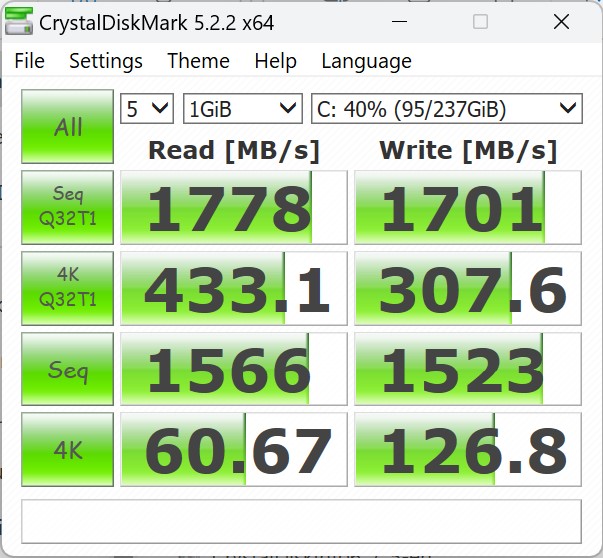Image resolution: width=603 pixels, height=558 pixels.
Task: Run the plain Seq benchmark test
Action: coord(68,370)
